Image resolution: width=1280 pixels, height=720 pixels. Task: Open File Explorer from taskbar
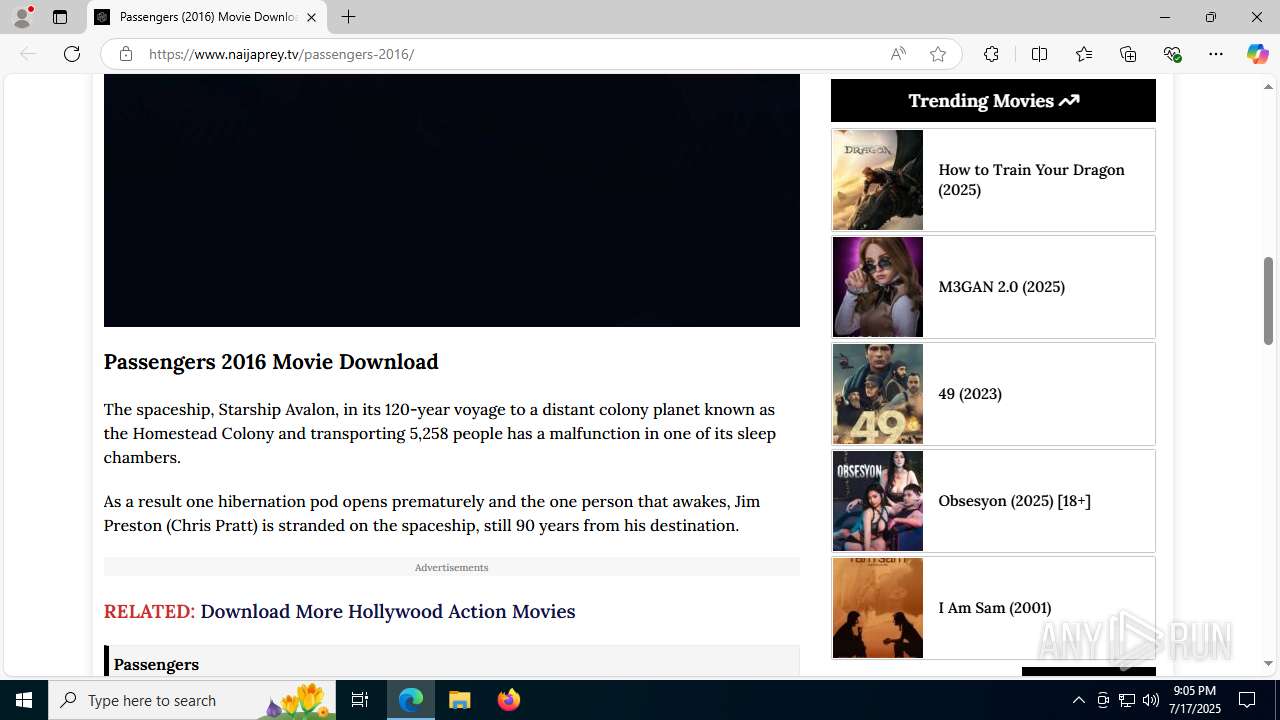pos(459,700)
